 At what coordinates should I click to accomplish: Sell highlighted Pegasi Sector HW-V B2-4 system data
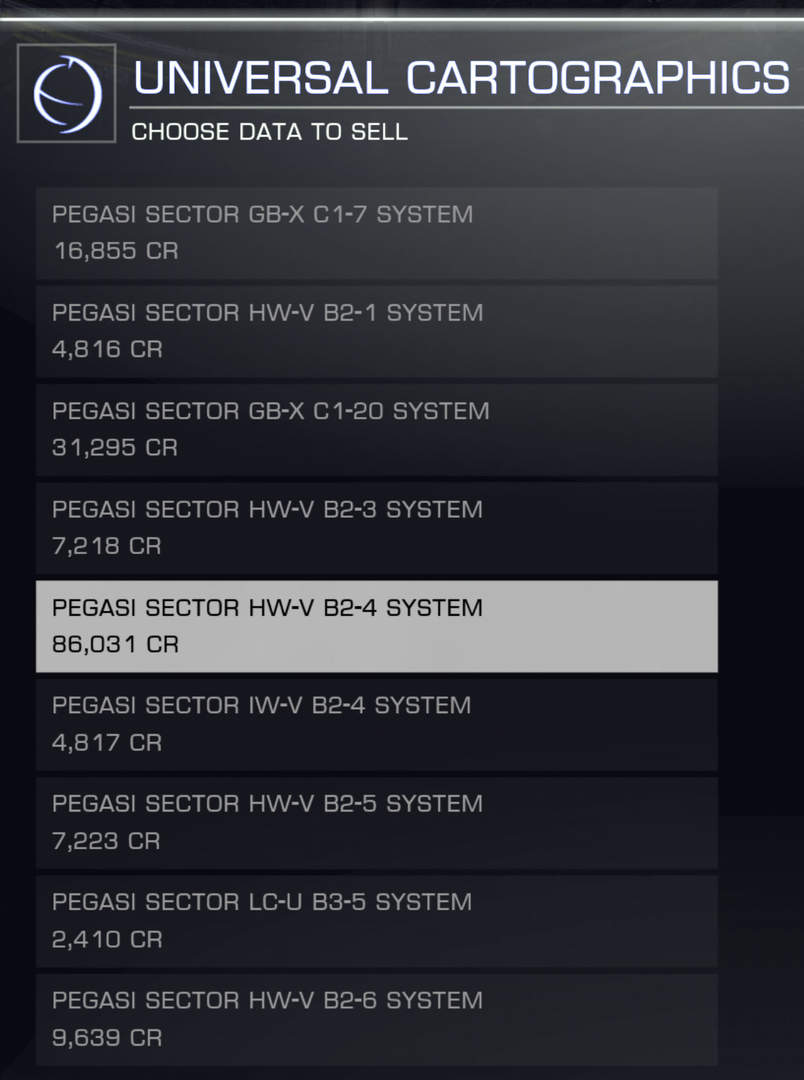point(377,626)
